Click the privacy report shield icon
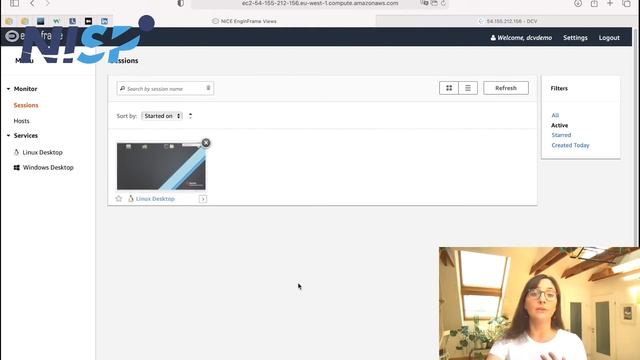 click(x=180, y=3)
